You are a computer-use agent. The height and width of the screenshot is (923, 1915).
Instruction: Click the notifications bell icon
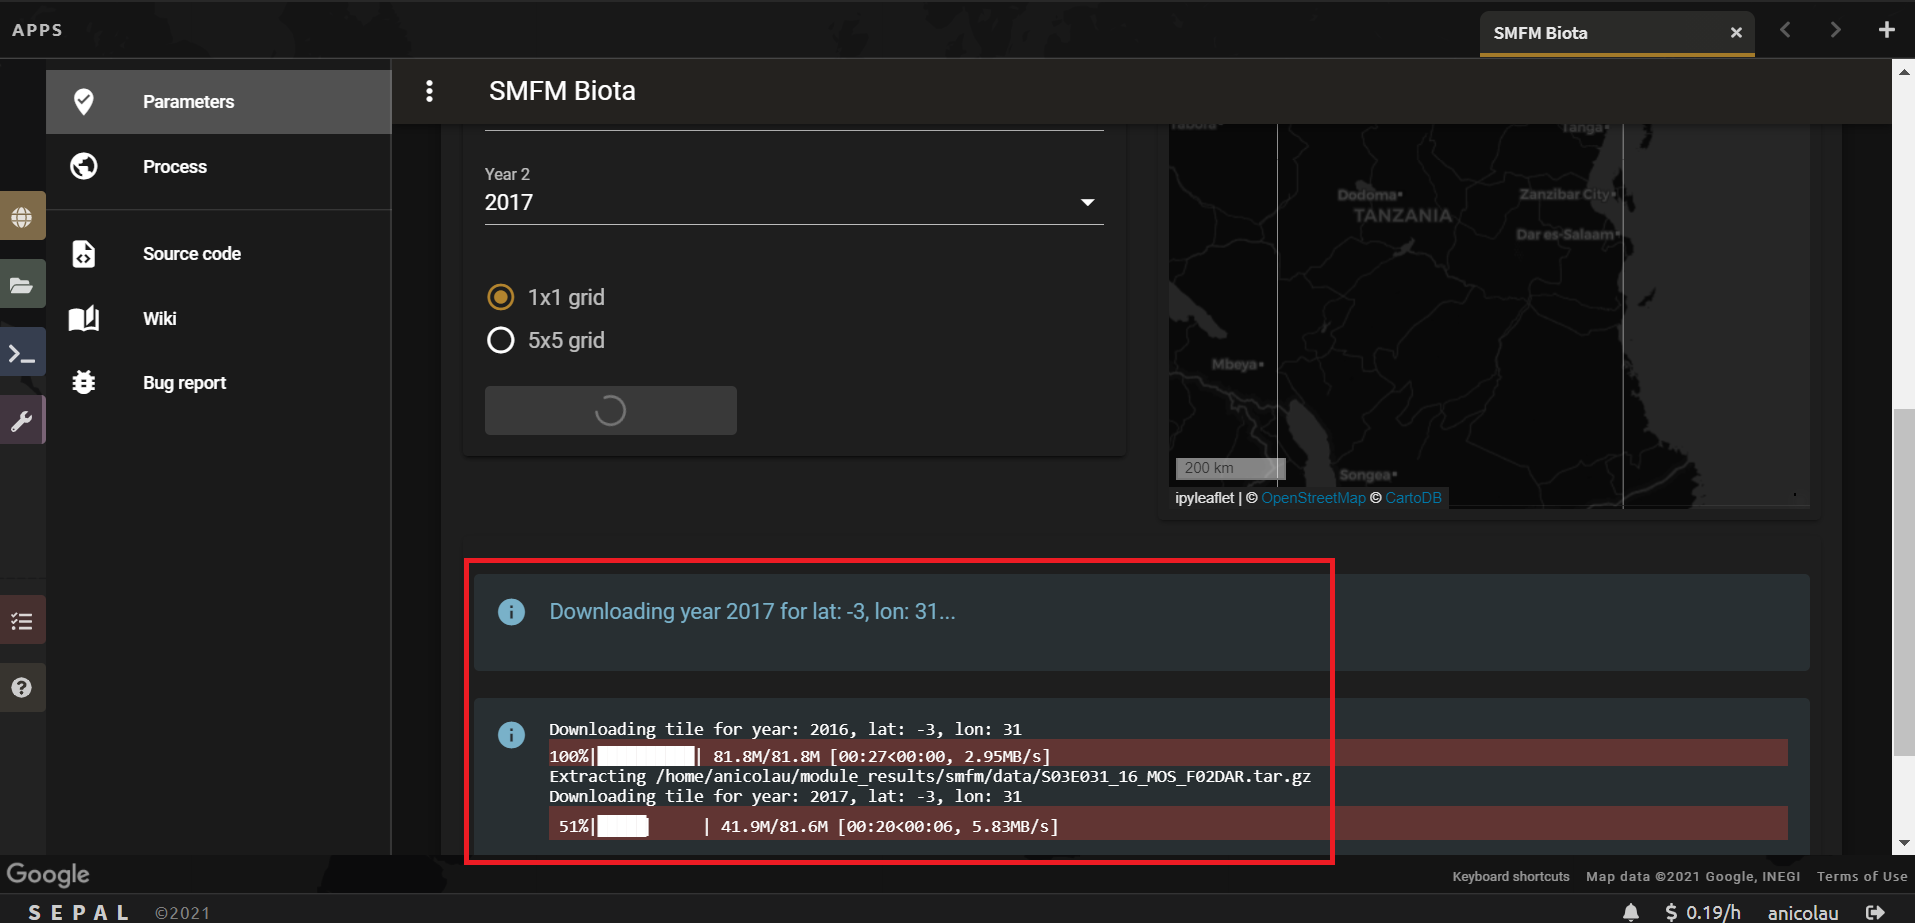tap(1631, 912)
